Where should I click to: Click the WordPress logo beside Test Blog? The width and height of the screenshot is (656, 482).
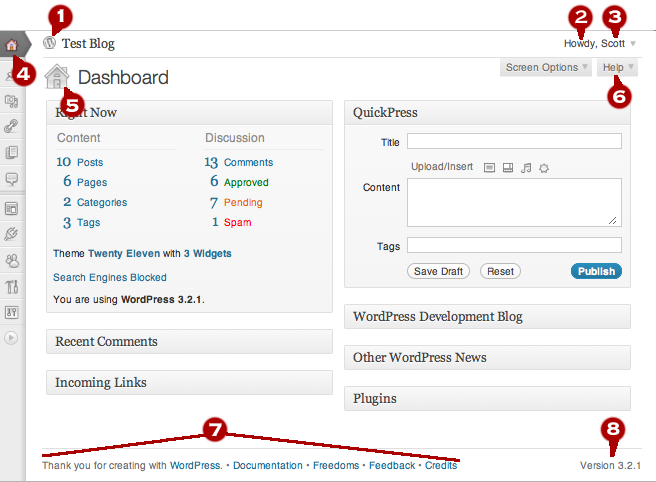point(50,43)
